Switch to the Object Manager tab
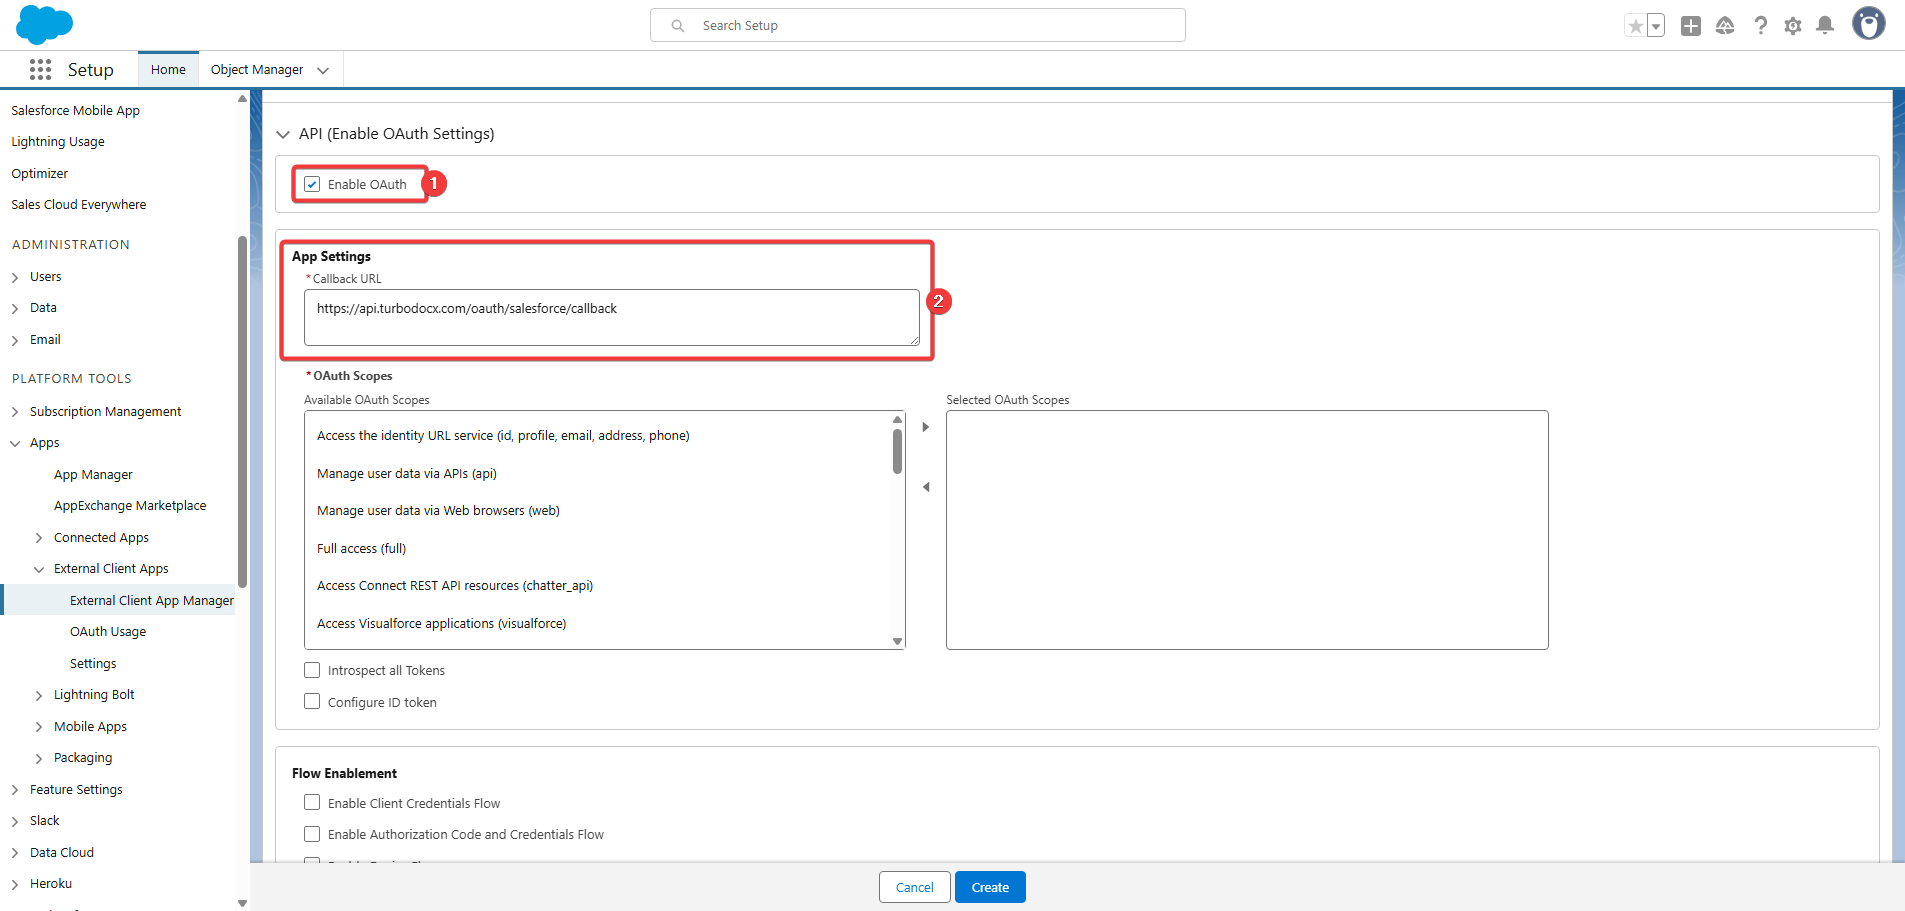Screen dimensions: 1905x911 [257, 70]
